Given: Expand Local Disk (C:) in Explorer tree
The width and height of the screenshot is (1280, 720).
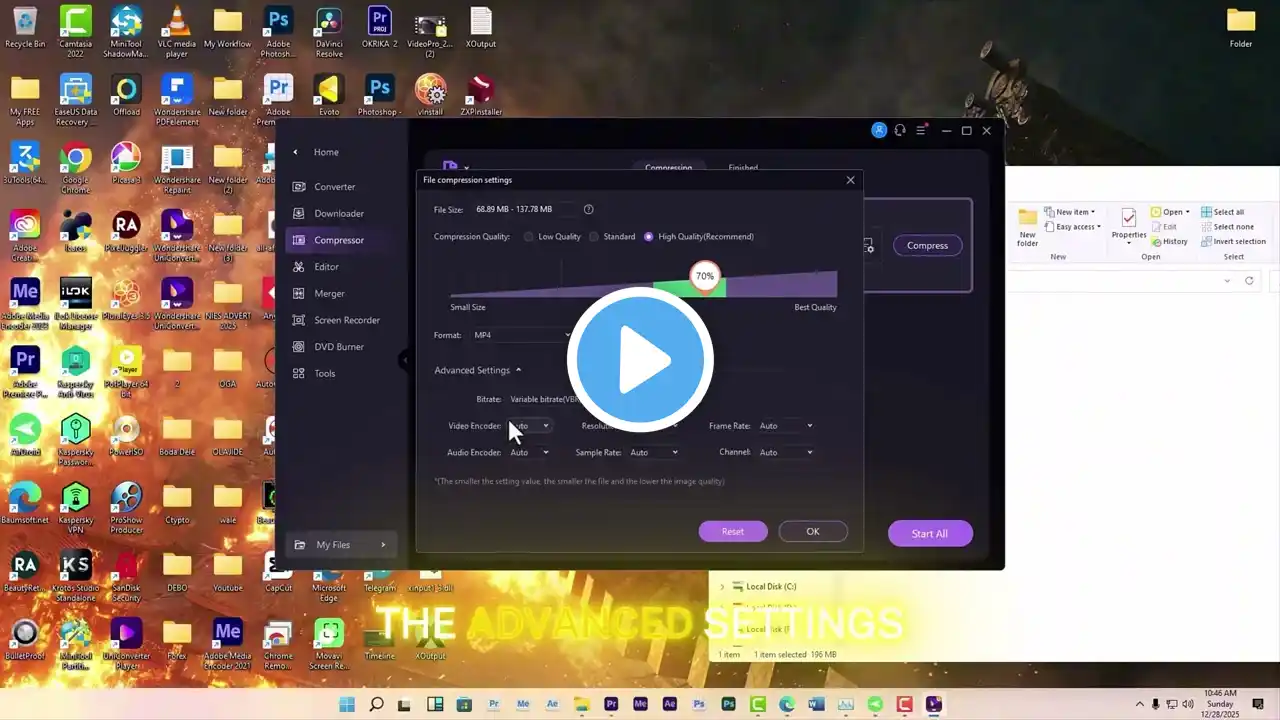Looking at the screenshot, I should coord(723,587).
